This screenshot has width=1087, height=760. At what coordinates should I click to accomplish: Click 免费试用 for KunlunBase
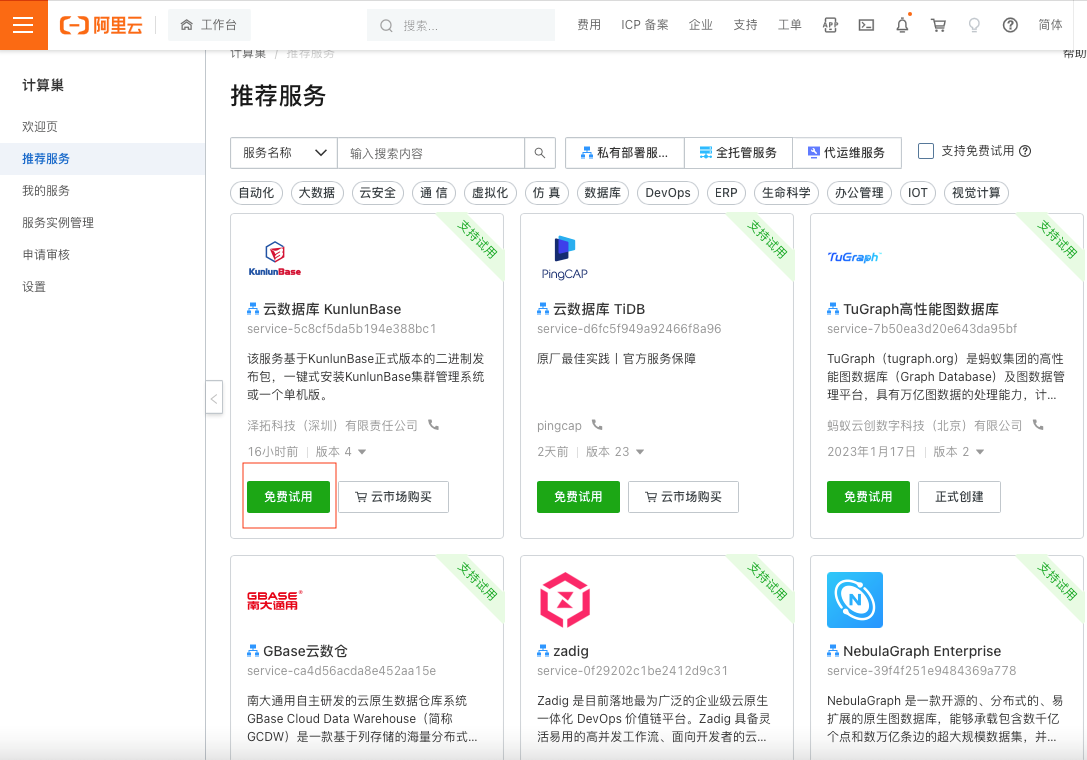coord(288,497)
